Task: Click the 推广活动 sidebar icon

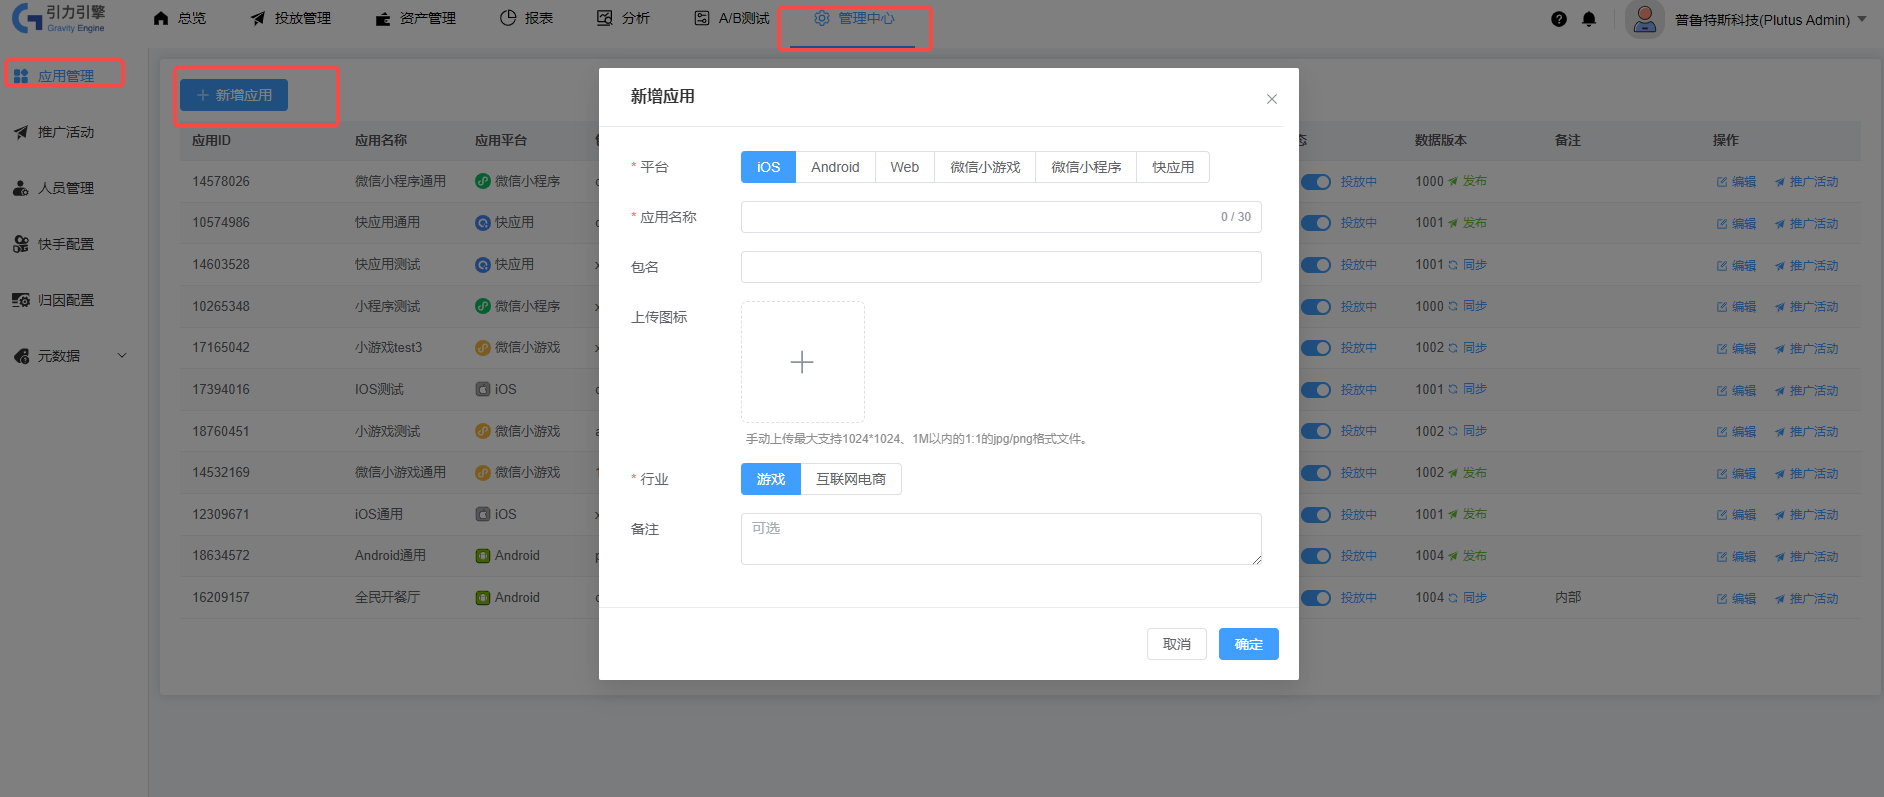Action: pos(21,132)
